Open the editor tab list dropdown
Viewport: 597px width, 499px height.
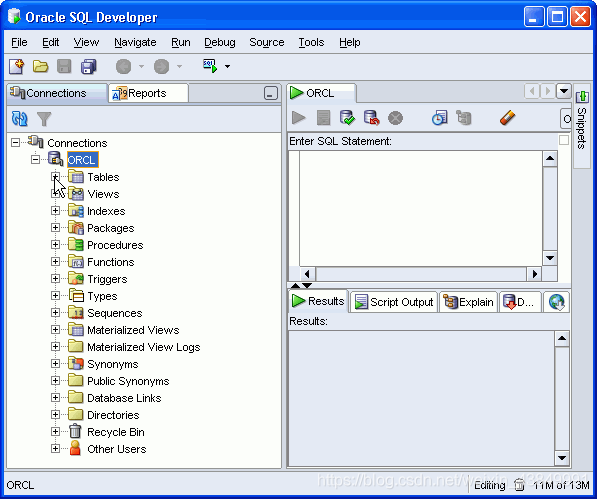click(x=563, y=91)
